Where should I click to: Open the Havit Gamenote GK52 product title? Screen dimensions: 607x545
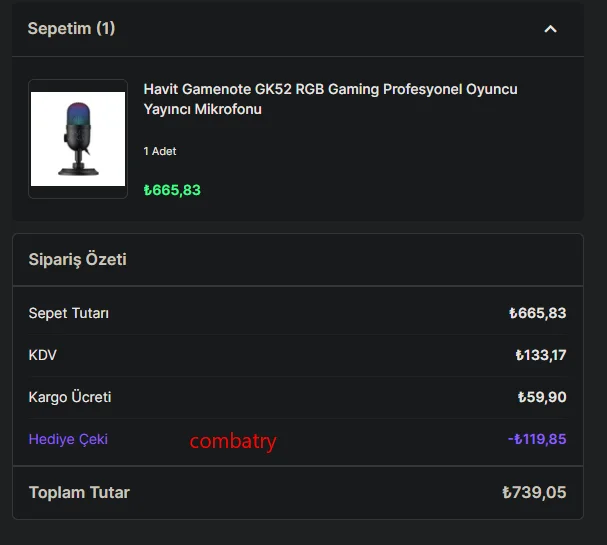[330, 90]
